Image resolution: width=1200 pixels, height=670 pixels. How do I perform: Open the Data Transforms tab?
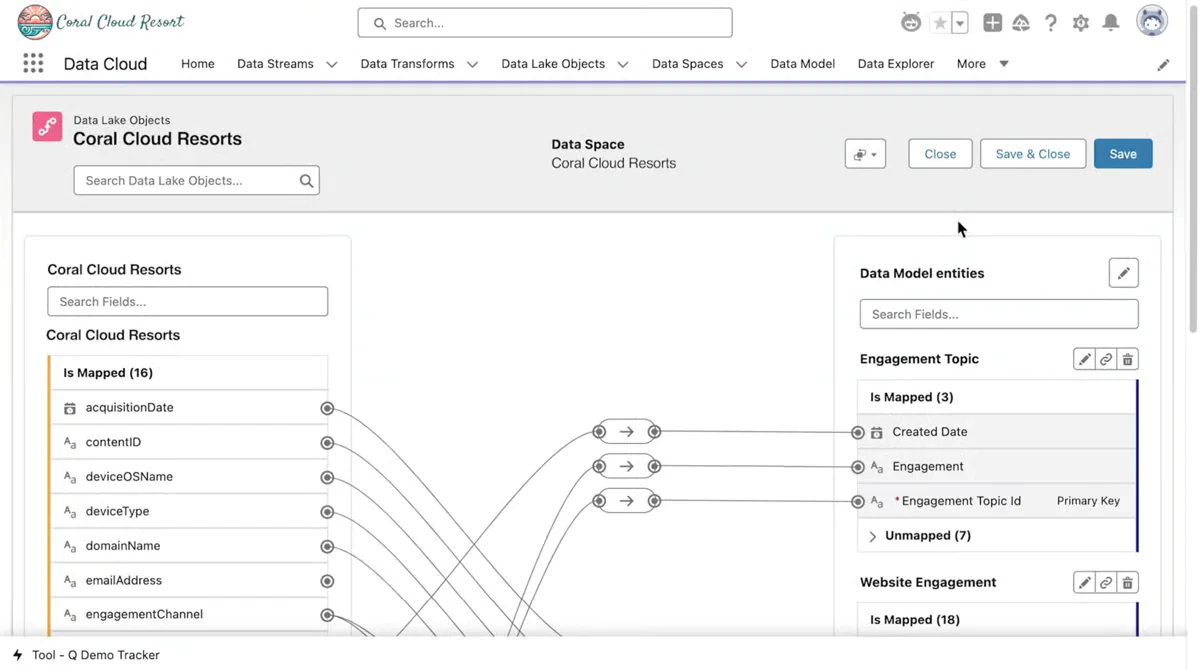tap(407, 64)
